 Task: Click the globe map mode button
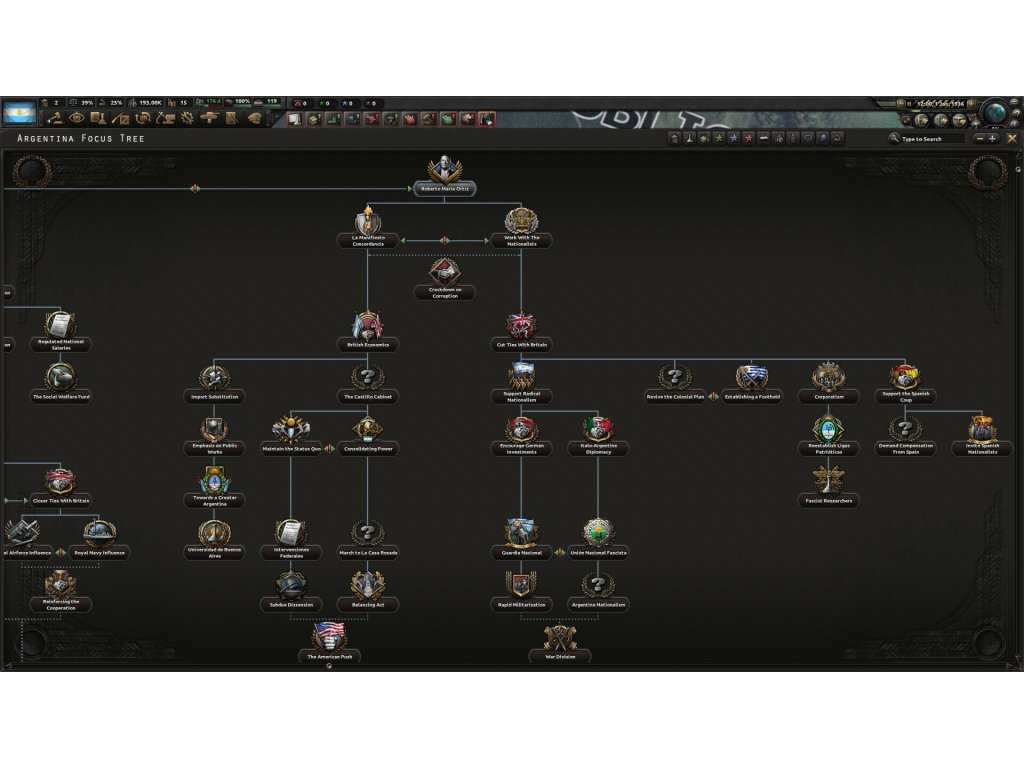click(995, 112)
